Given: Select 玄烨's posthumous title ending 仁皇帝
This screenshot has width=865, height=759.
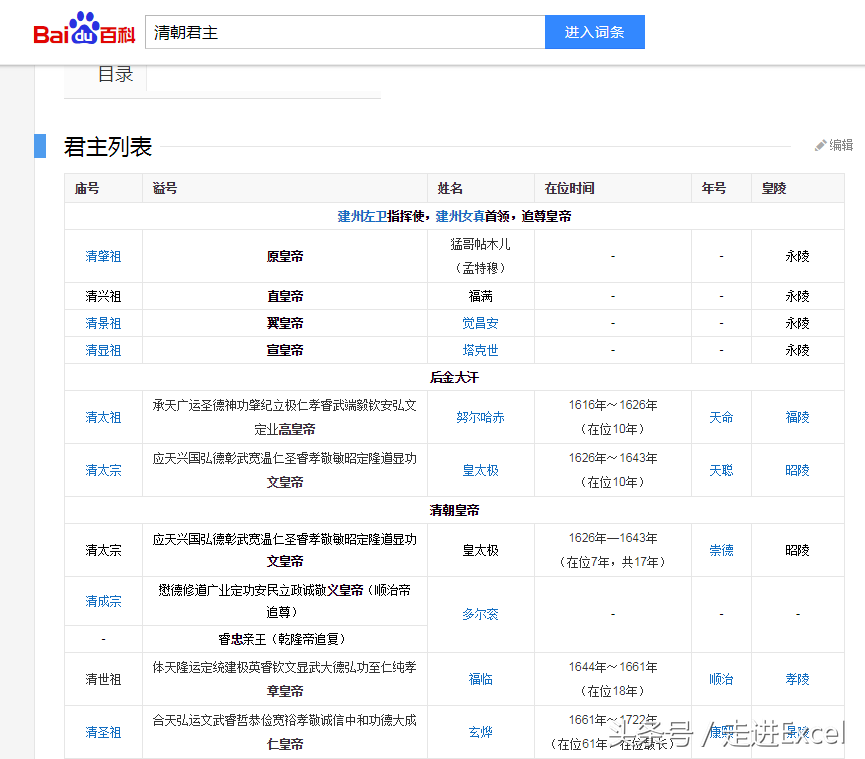Looking at the screenshot, I should (285, 732).
